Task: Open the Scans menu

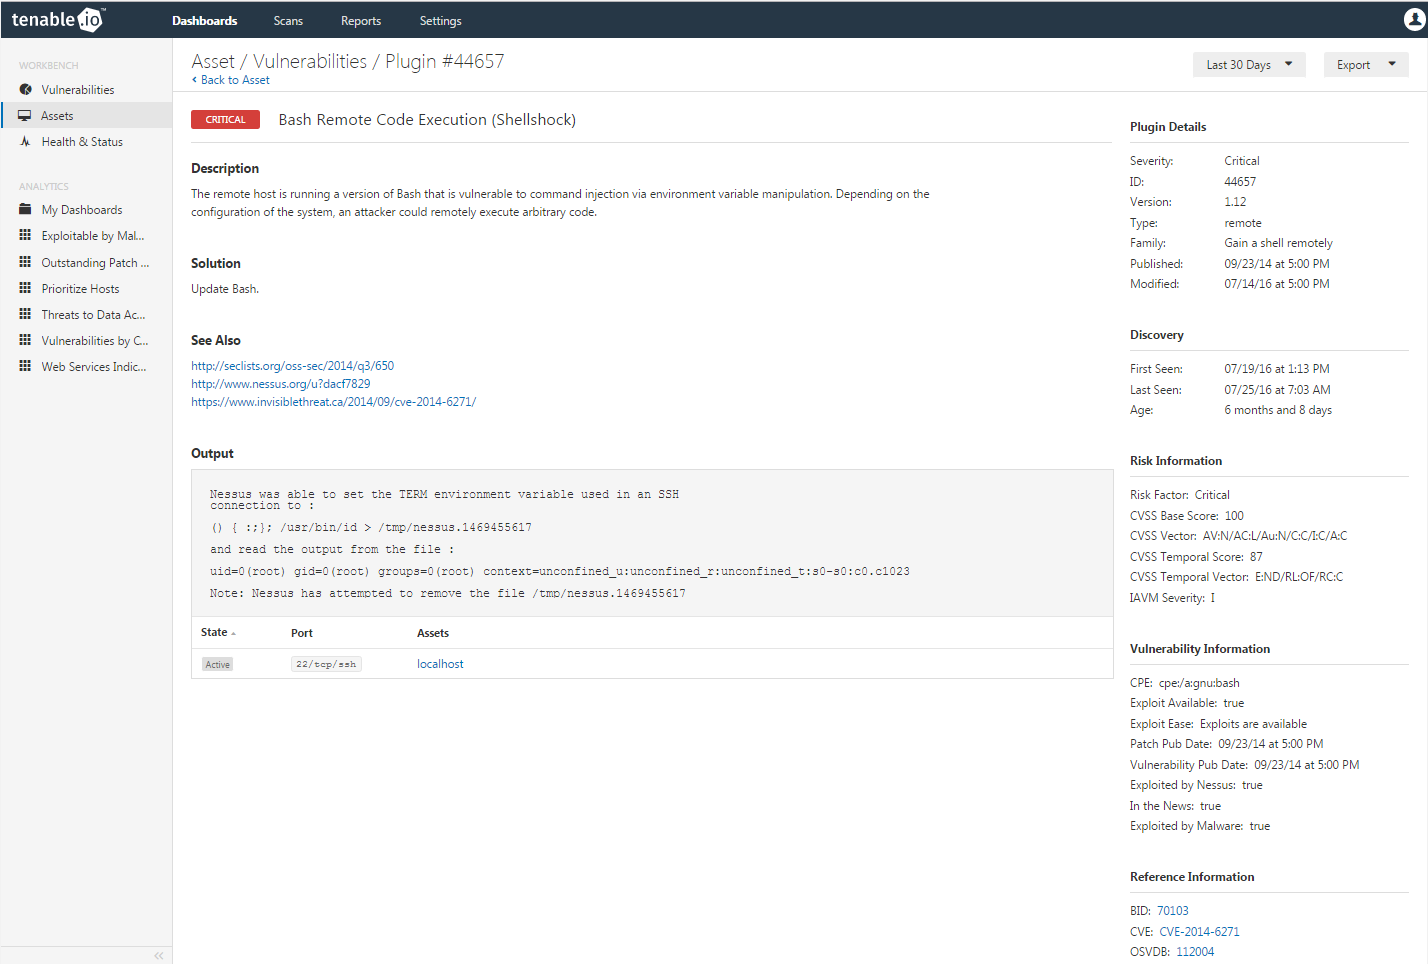Action: point(288,21)
